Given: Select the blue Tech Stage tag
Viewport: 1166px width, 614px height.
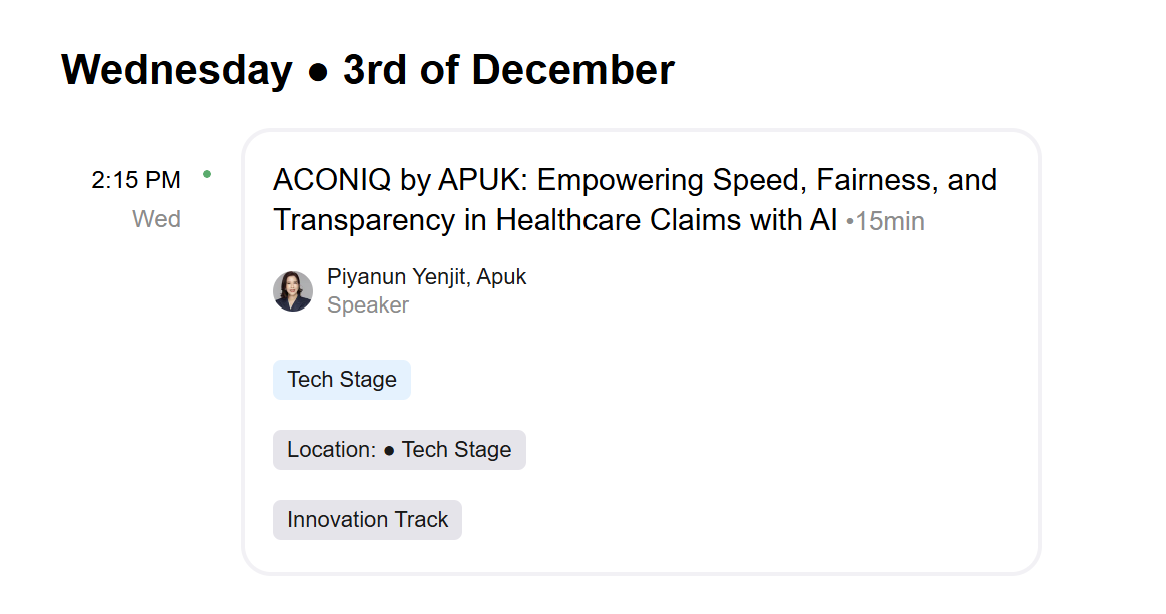Looking at the screenshot, I should (x=341, y=380).
